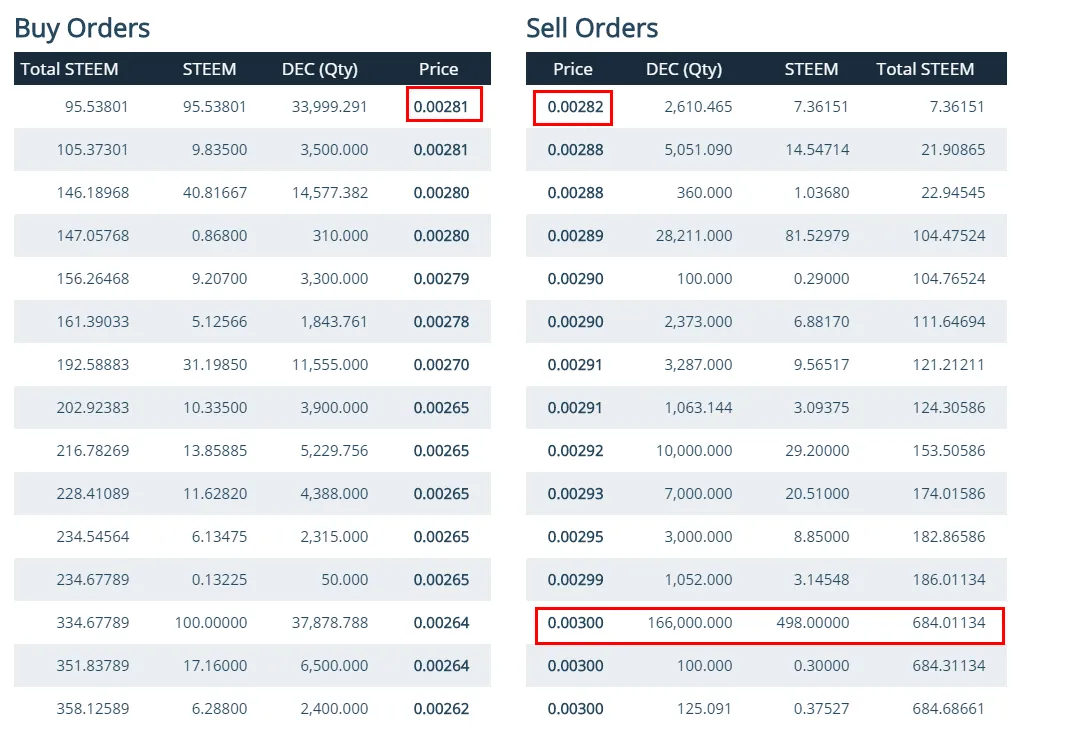
Task: Click the Sell Orders Total STEEM header
Action: [x=925, y=69]
